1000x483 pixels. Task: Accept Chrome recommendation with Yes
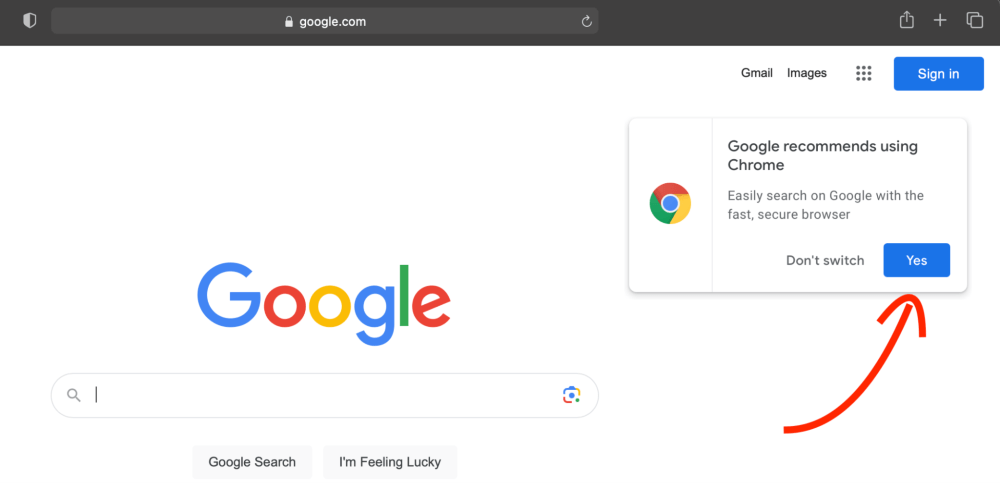(916, 260)
